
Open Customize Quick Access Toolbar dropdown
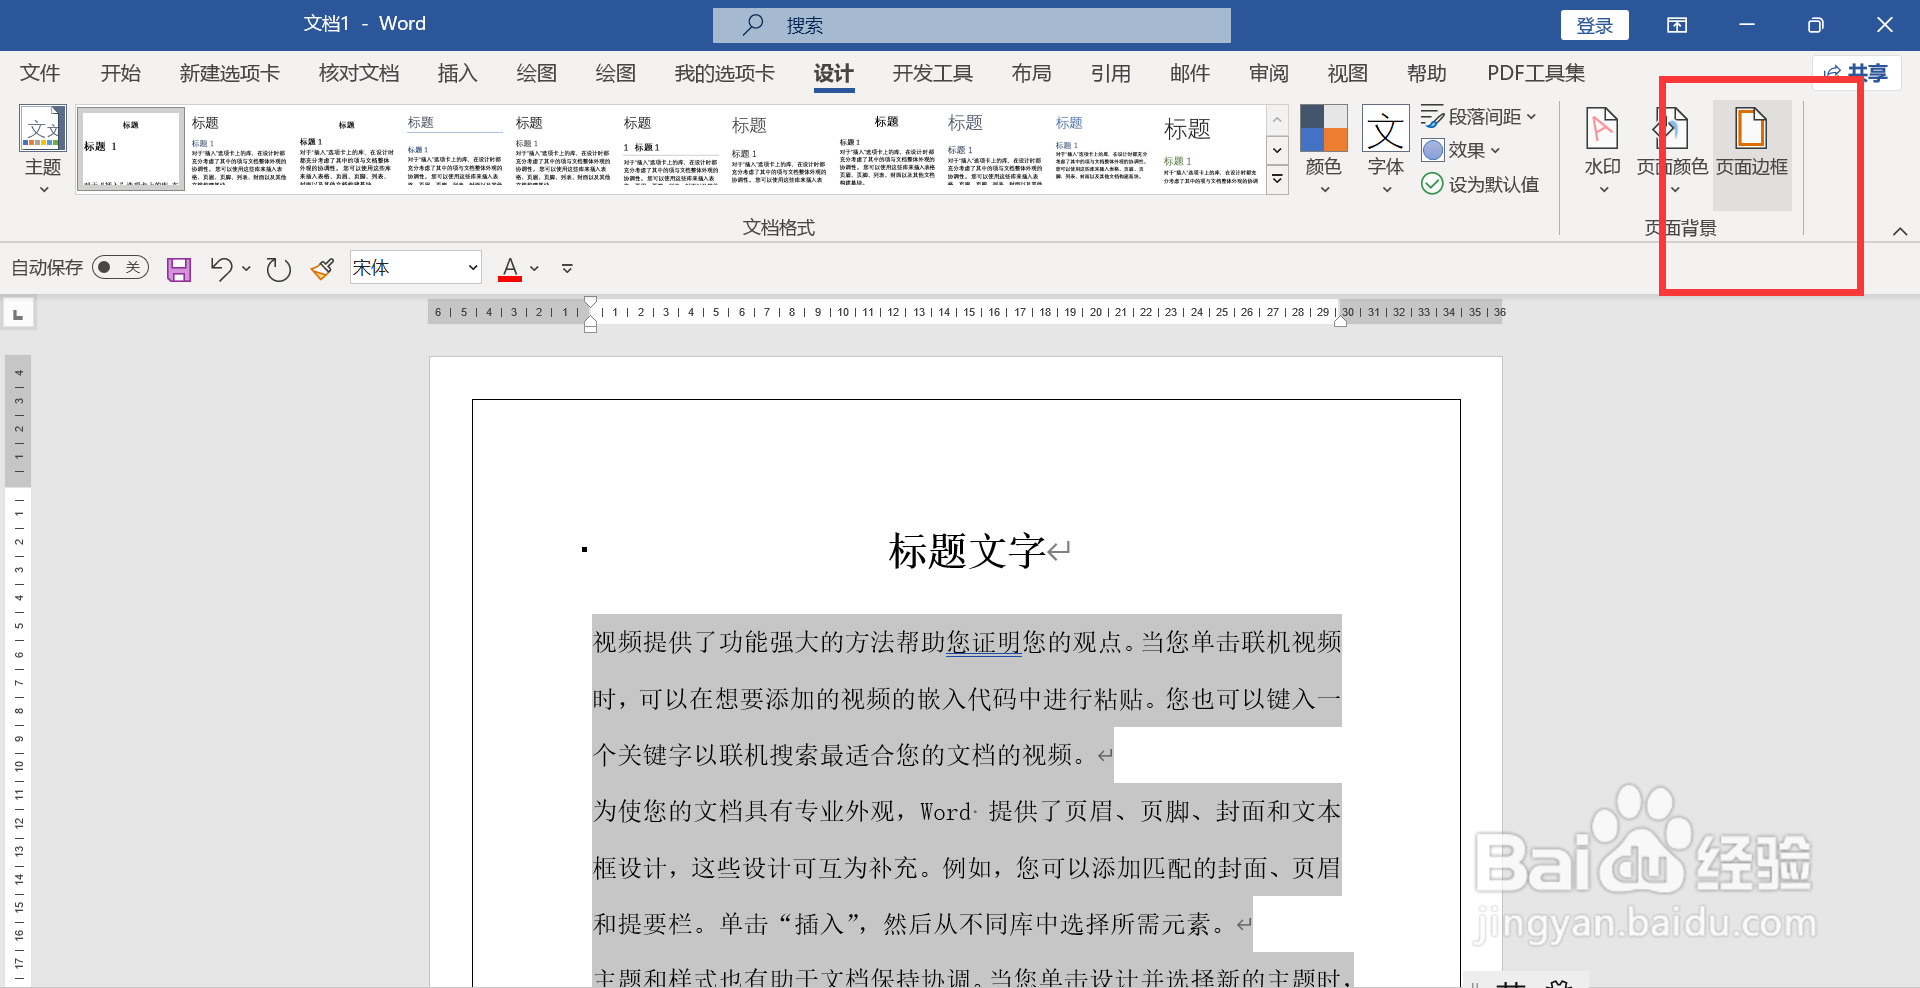567,268
